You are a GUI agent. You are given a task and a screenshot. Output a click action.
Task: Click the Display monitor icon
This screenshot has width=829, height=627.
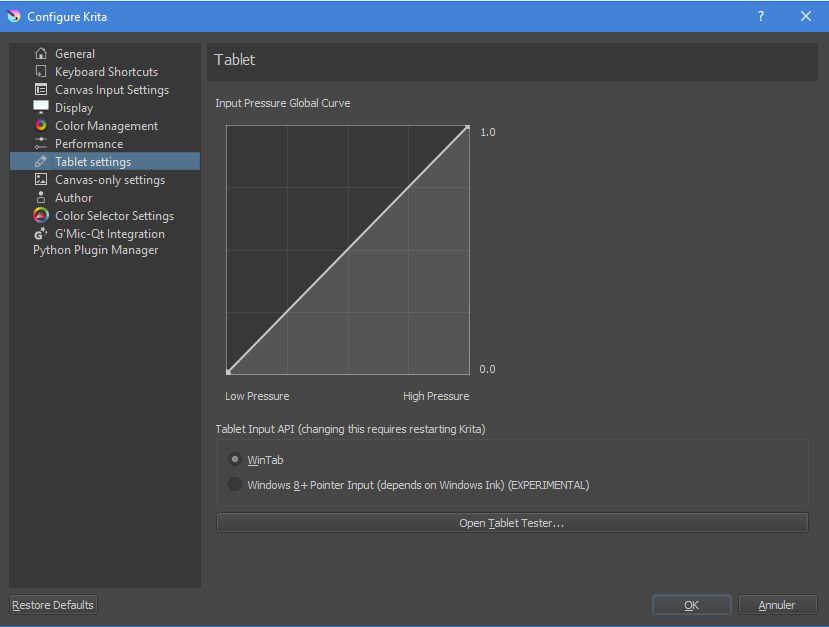pyautogui.click(x=41, y=107)
